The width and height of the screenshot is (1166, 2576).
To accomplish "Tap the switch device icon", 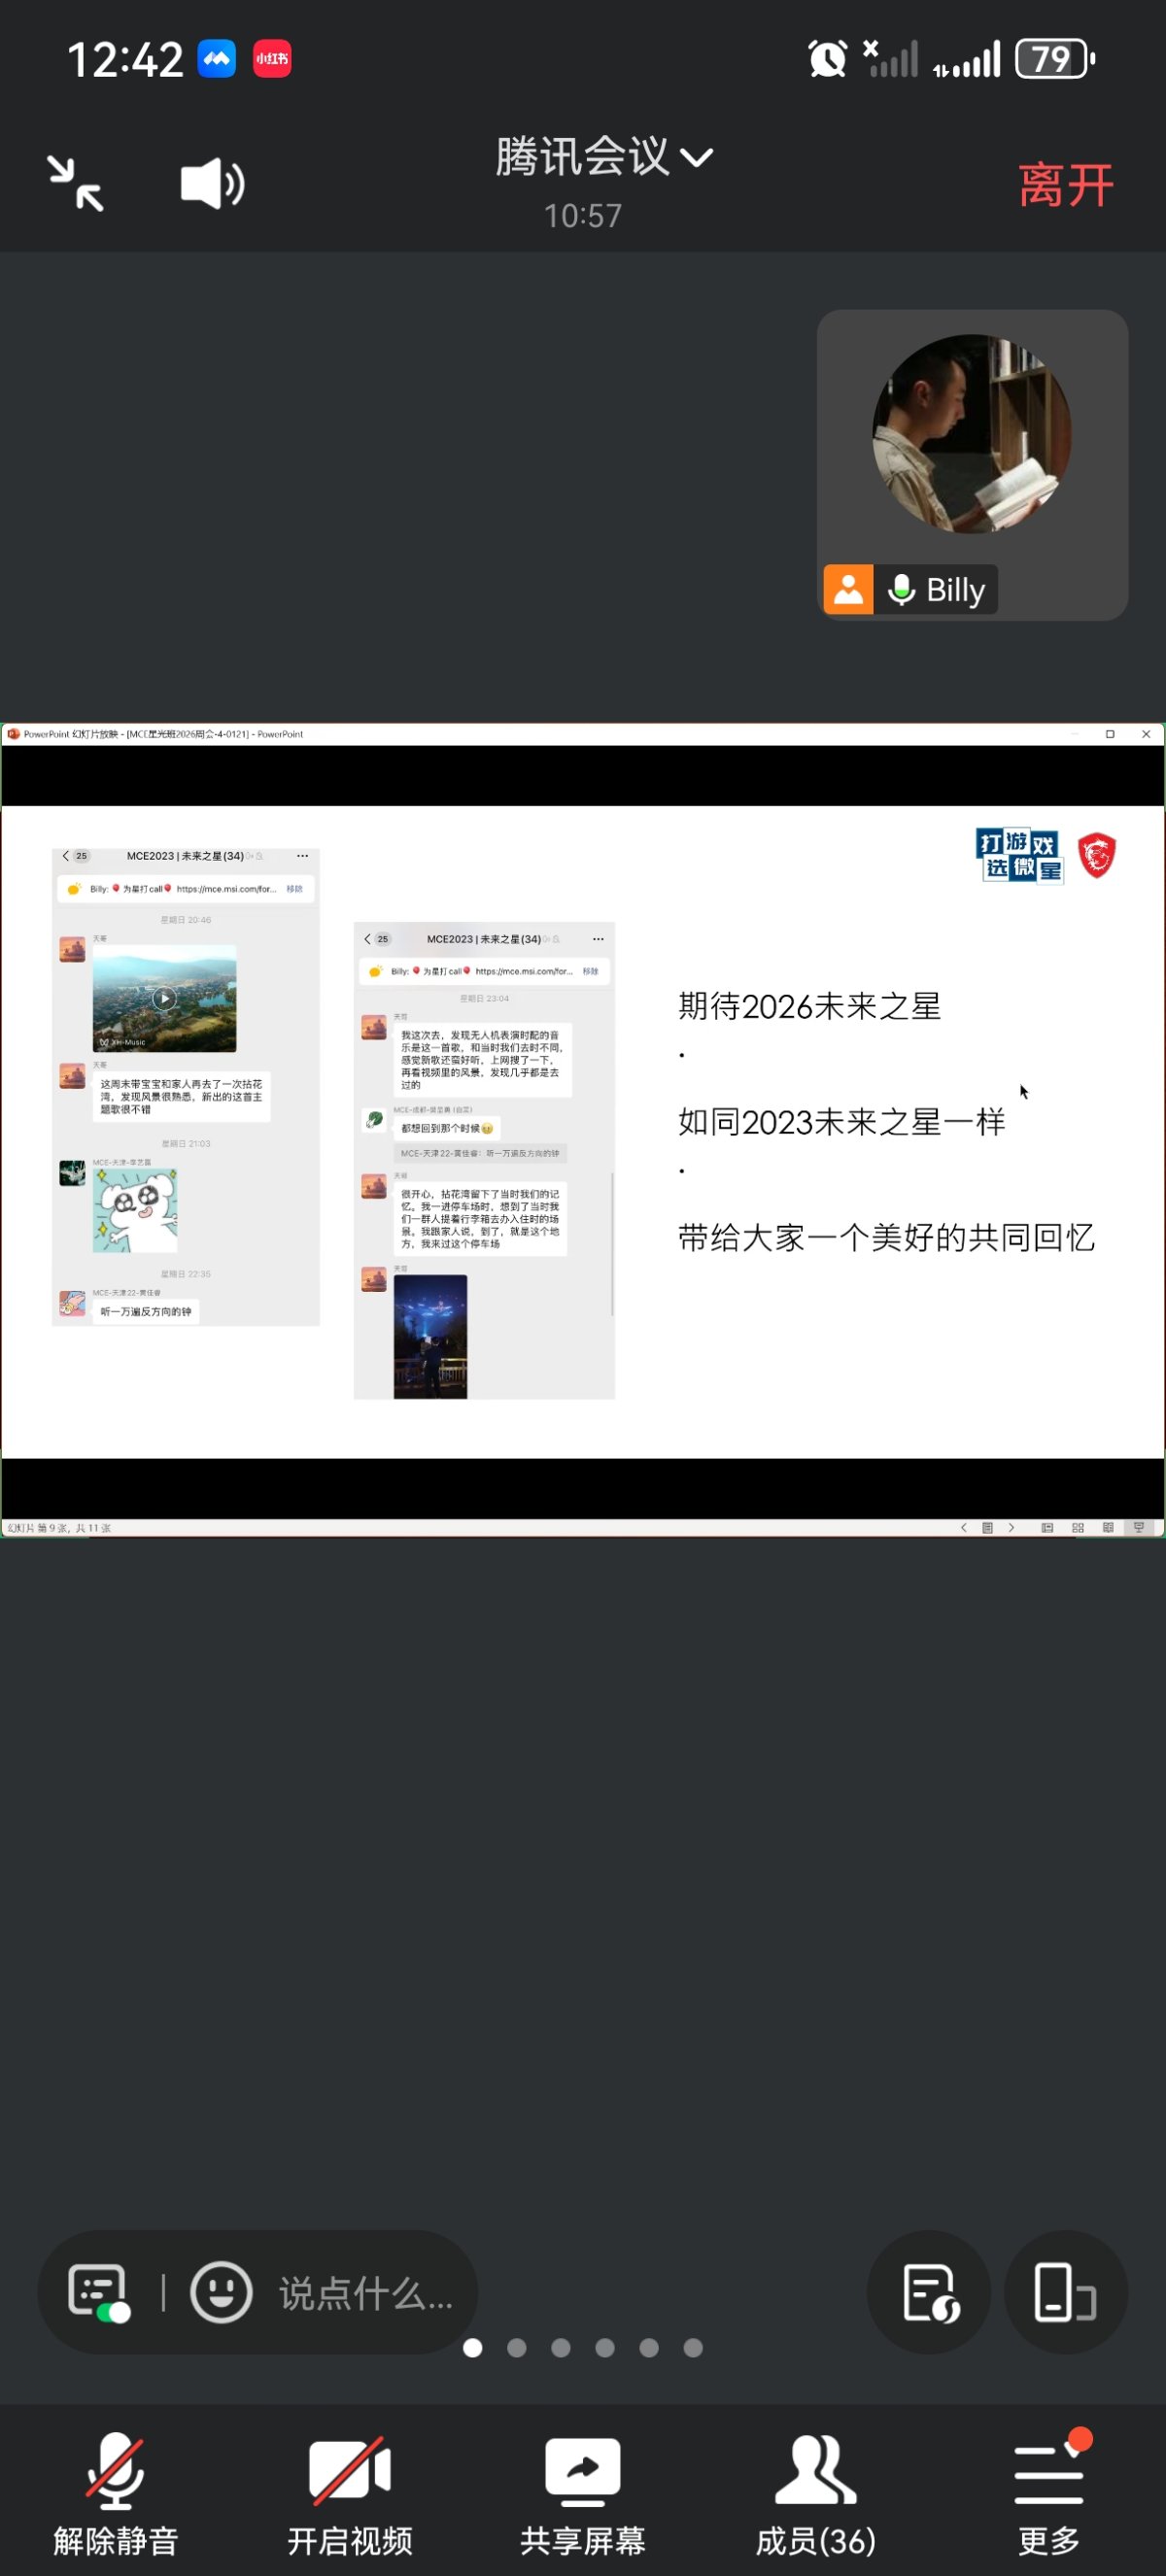I will [x=1065, y=2291].
